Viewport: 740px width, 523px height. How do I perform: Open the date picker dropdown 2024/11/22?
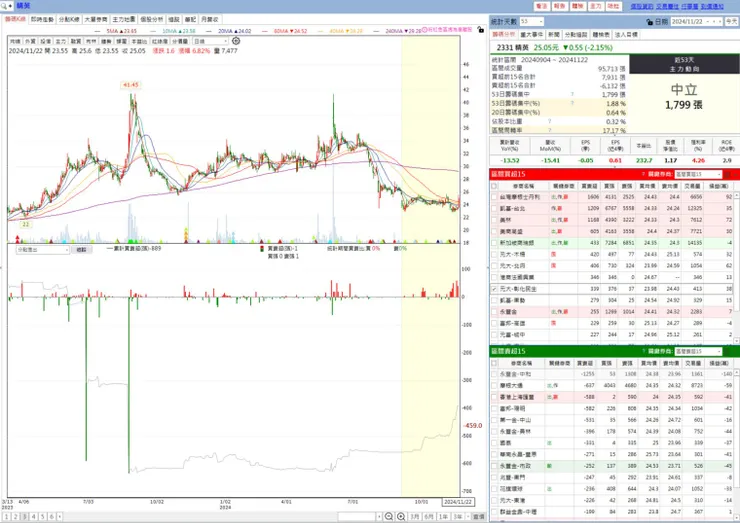tap(707, 22)
